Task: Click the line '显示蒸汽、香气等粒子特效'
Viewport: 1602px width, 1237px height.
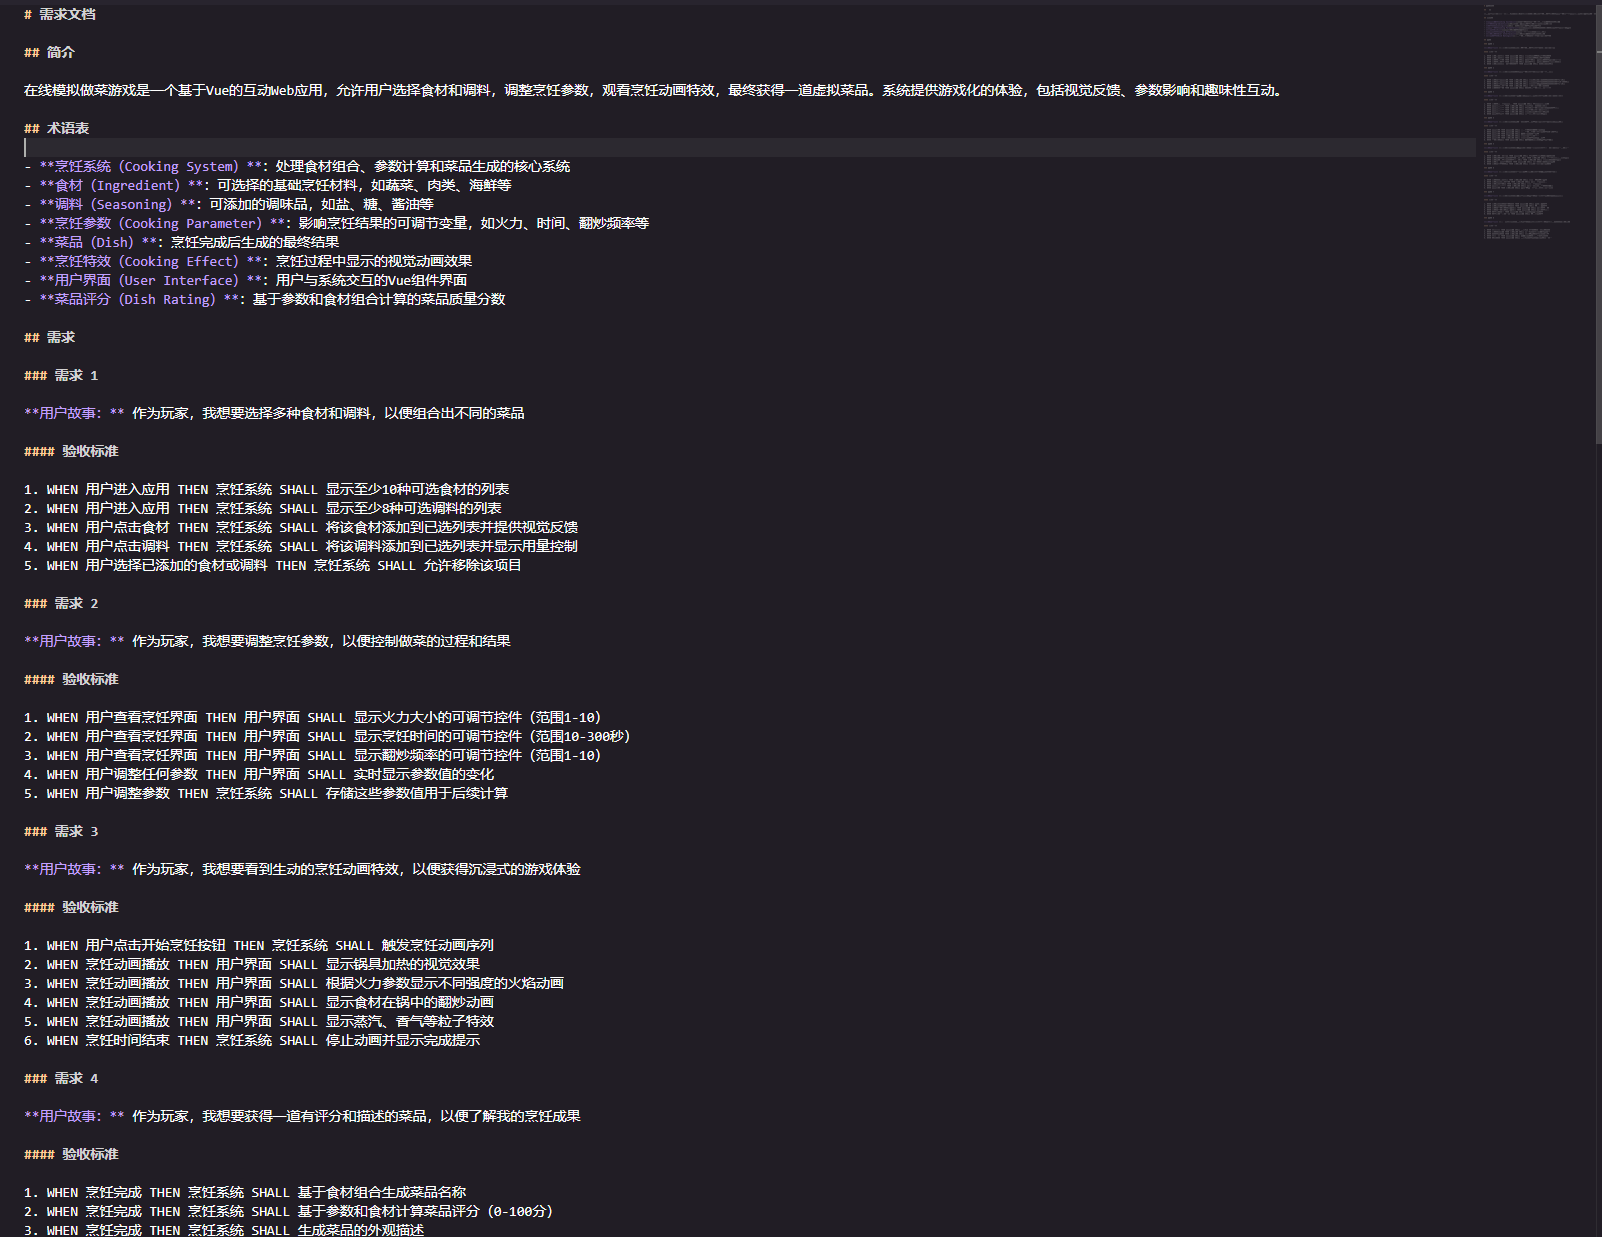Action: pos(259,1021)
